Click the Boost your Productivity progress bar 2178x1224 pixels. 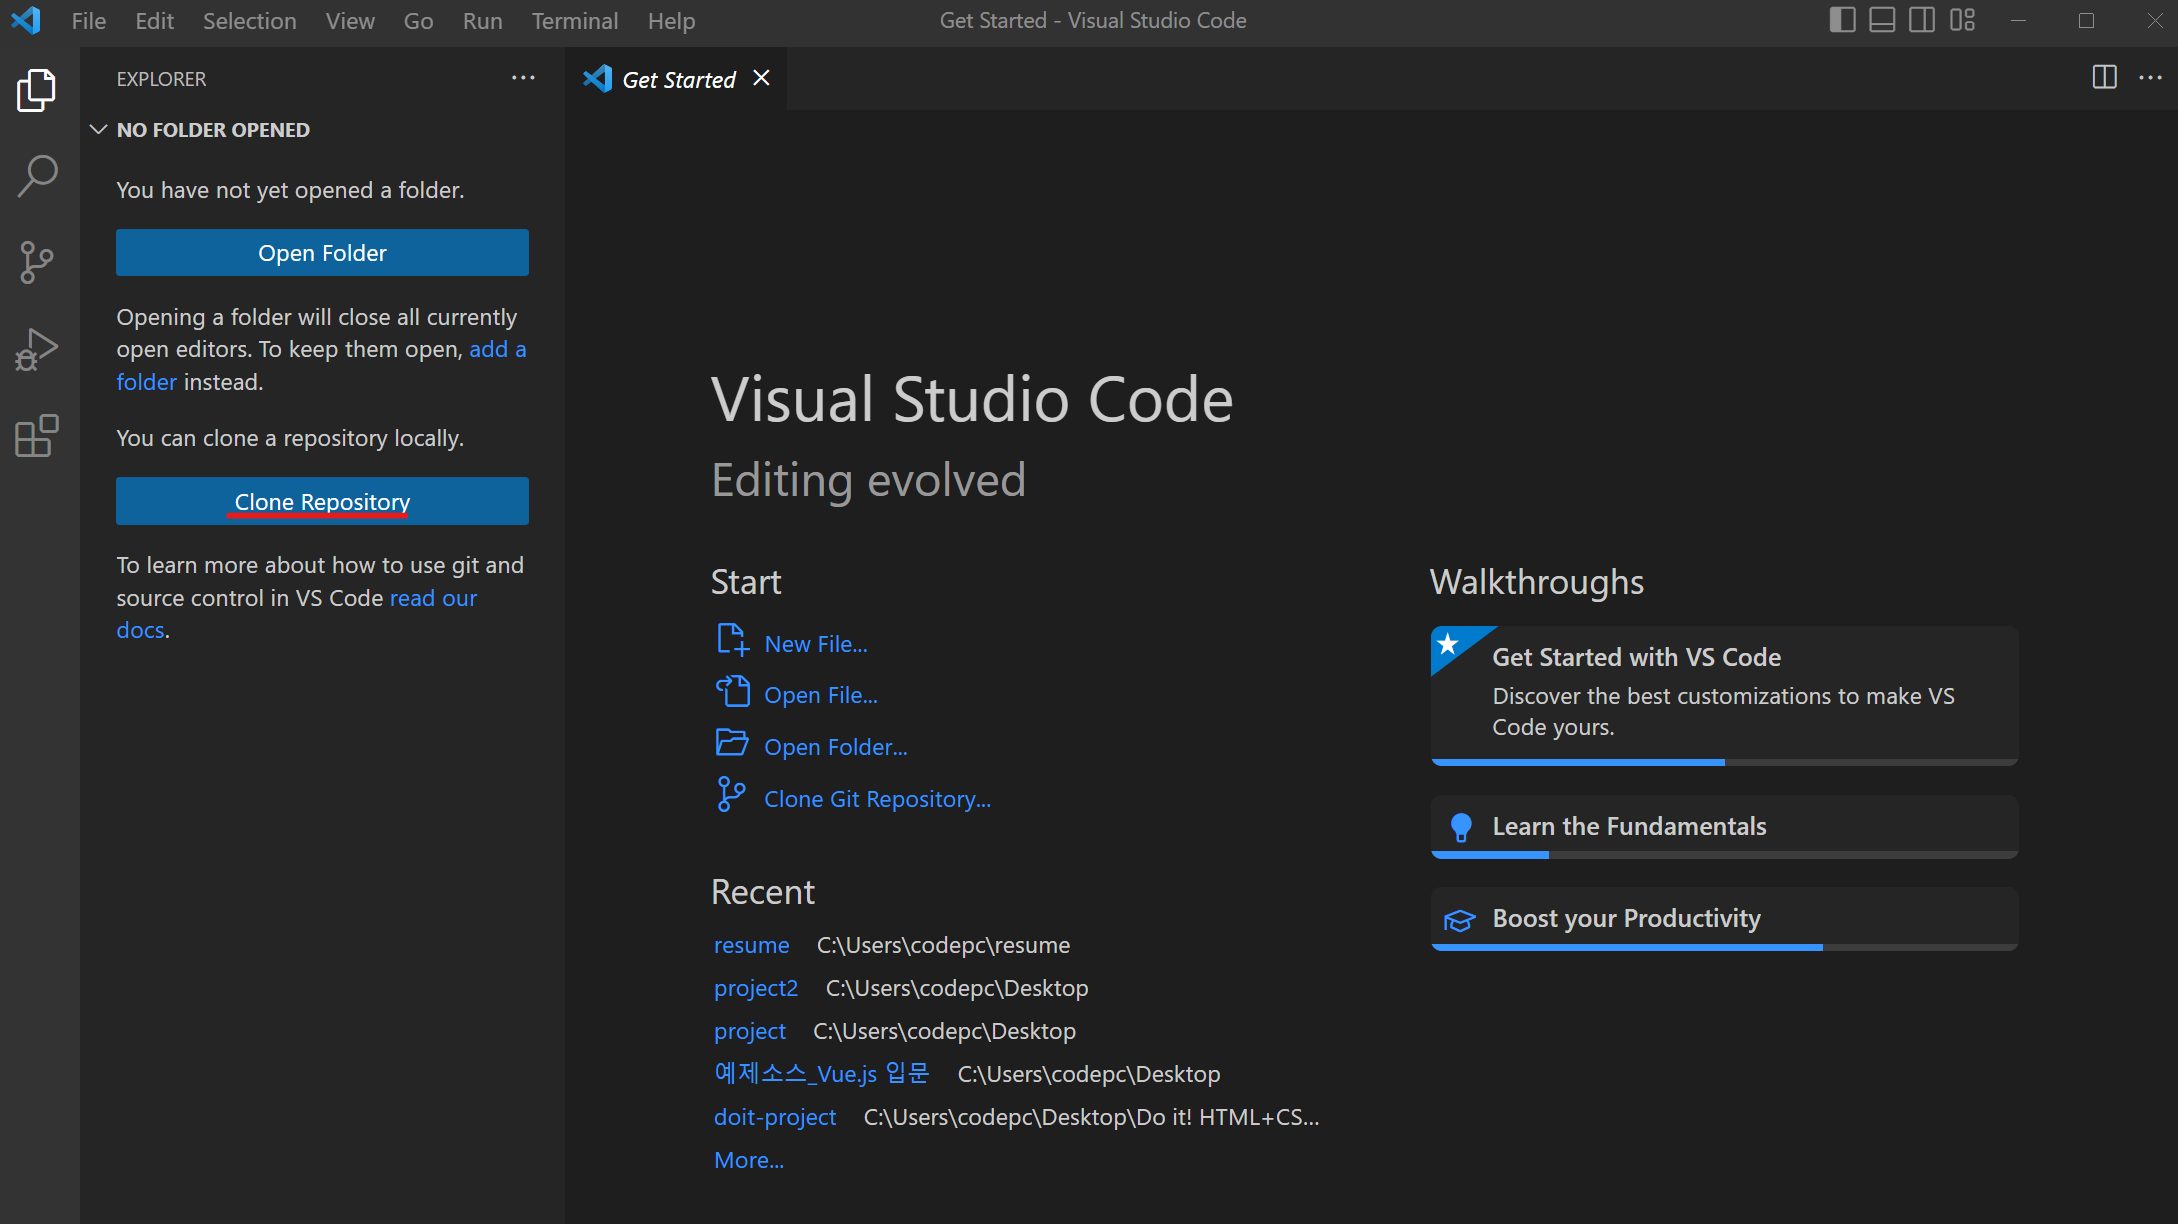point(1724,946)
